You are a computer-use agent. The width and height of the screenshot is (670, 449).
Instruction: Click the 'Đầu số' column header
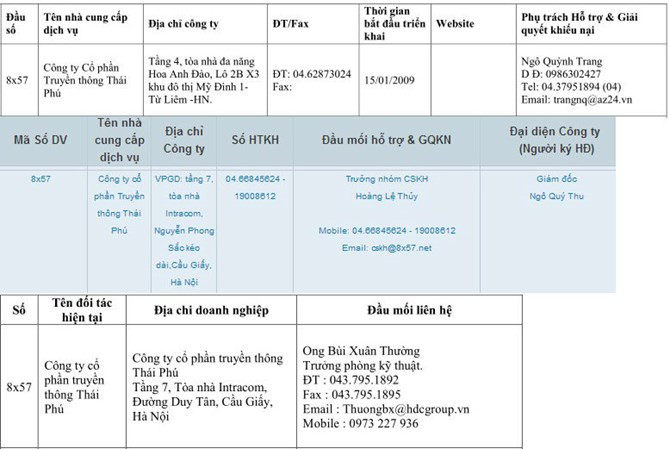tap(18, 21)
